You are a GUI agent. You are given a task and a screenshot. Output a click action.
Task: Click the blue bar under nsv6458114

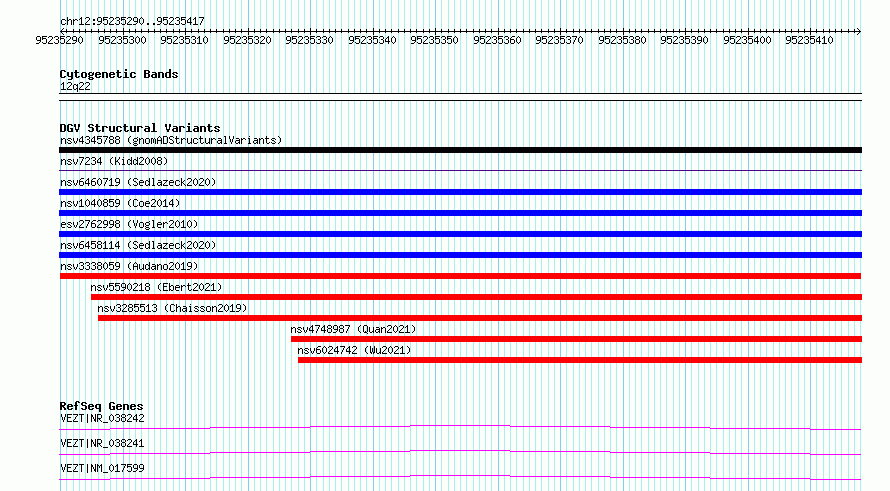(x=460, y=255)
